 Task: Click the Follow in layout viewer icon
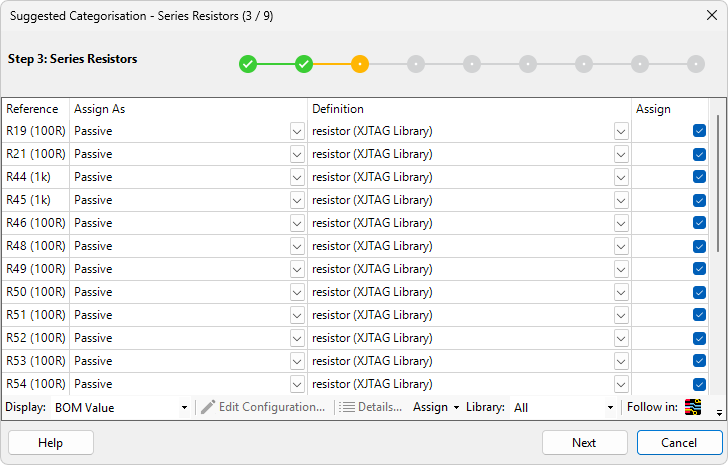coord(693,407)
